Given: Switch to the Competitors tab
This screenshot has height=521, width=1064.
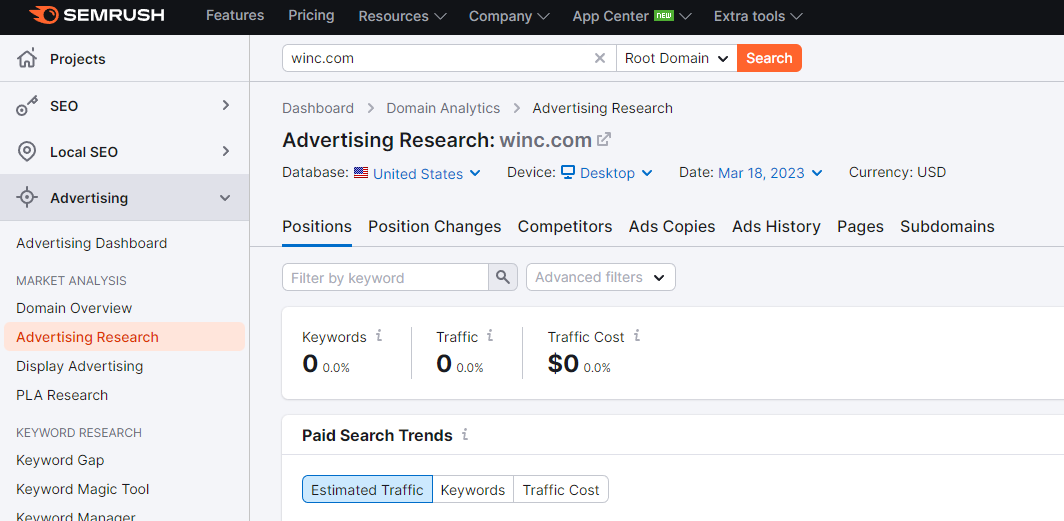Looking at the screenshot, I should pyautogui.click(x=565, y=227).
